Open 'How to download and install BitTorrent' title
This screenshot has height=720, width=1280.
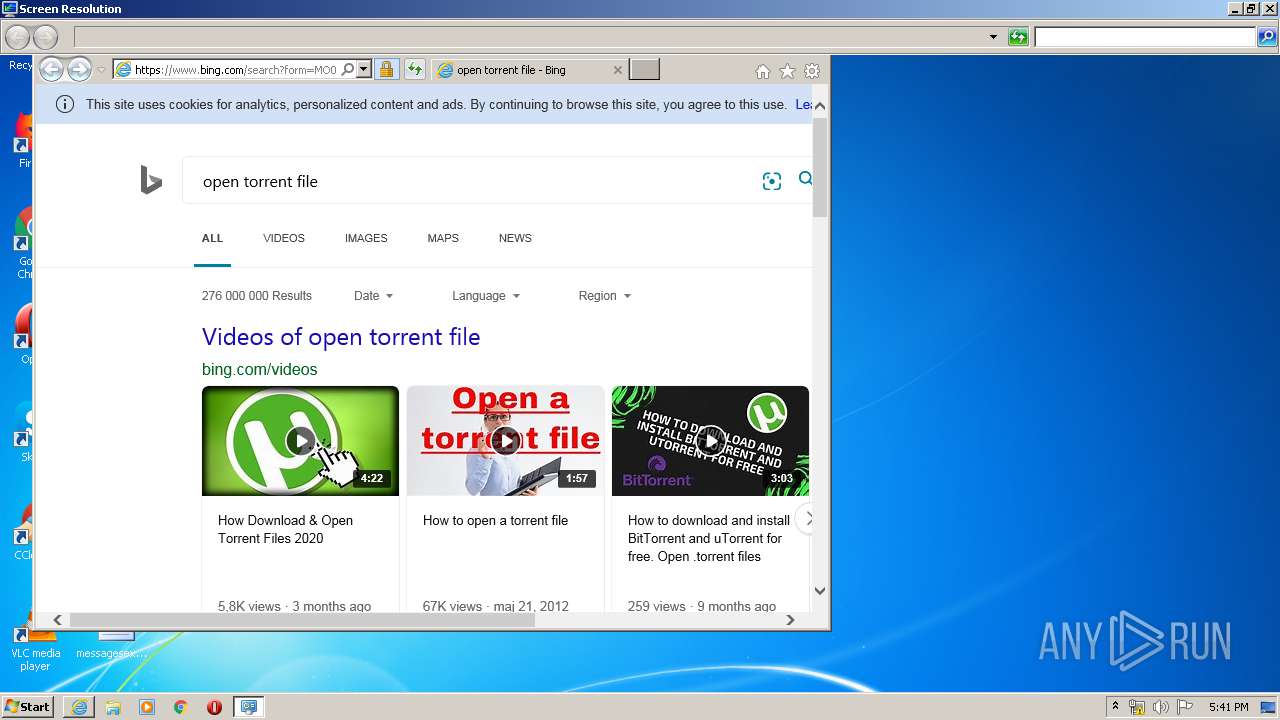point(708,538)
